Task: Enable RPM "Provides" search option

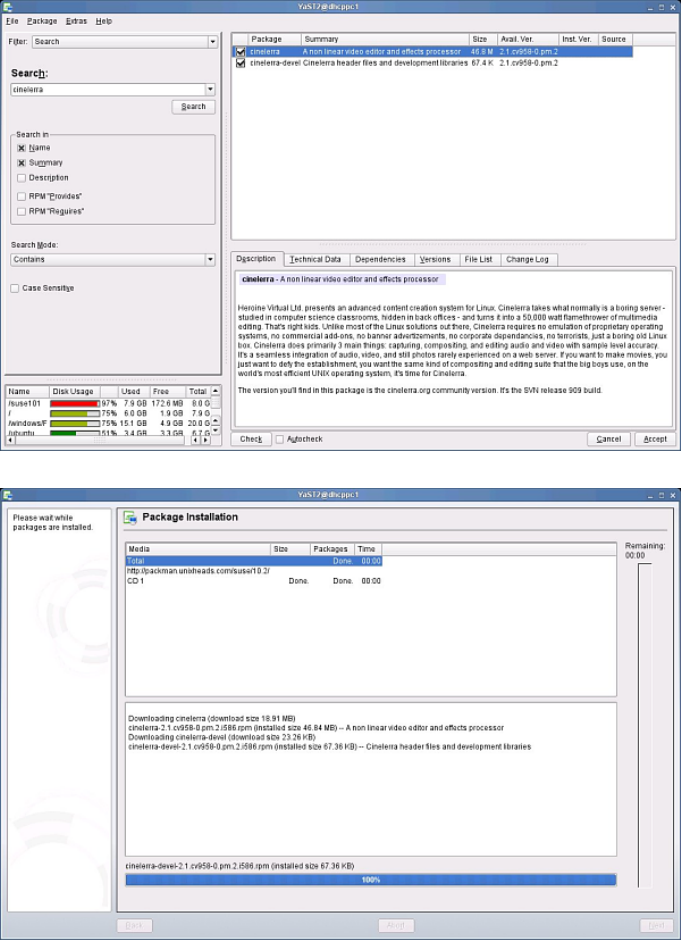Action: point(22,197)
